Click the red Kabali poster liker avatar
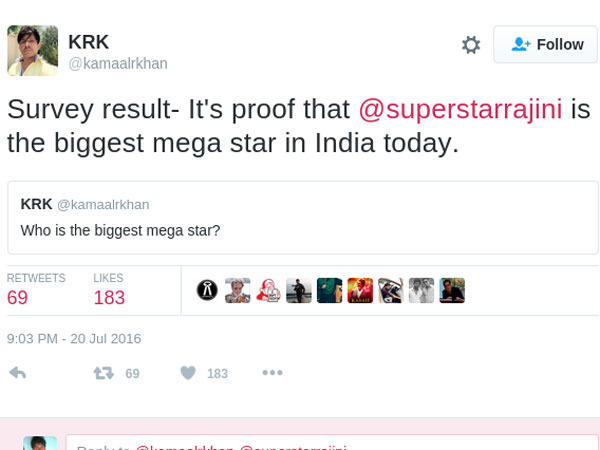This screenshot has height=450, width=600. tap(360, 290)
